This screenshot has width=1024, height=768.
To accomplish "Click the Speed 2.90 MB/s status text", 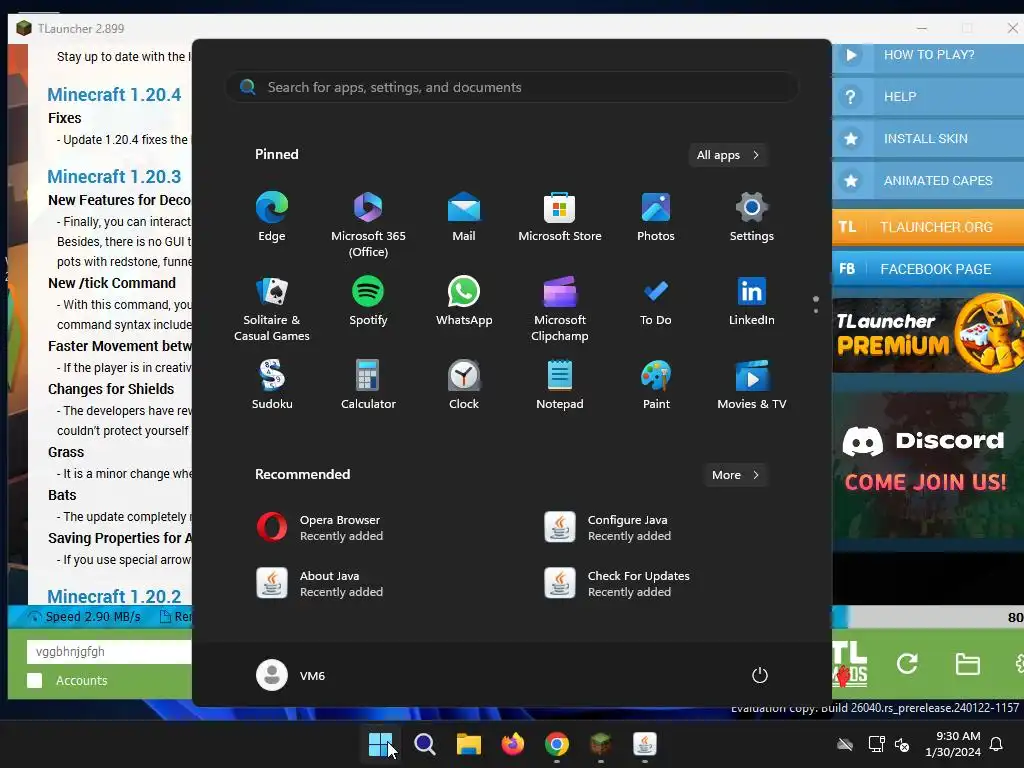I will [x=93, y=616].
